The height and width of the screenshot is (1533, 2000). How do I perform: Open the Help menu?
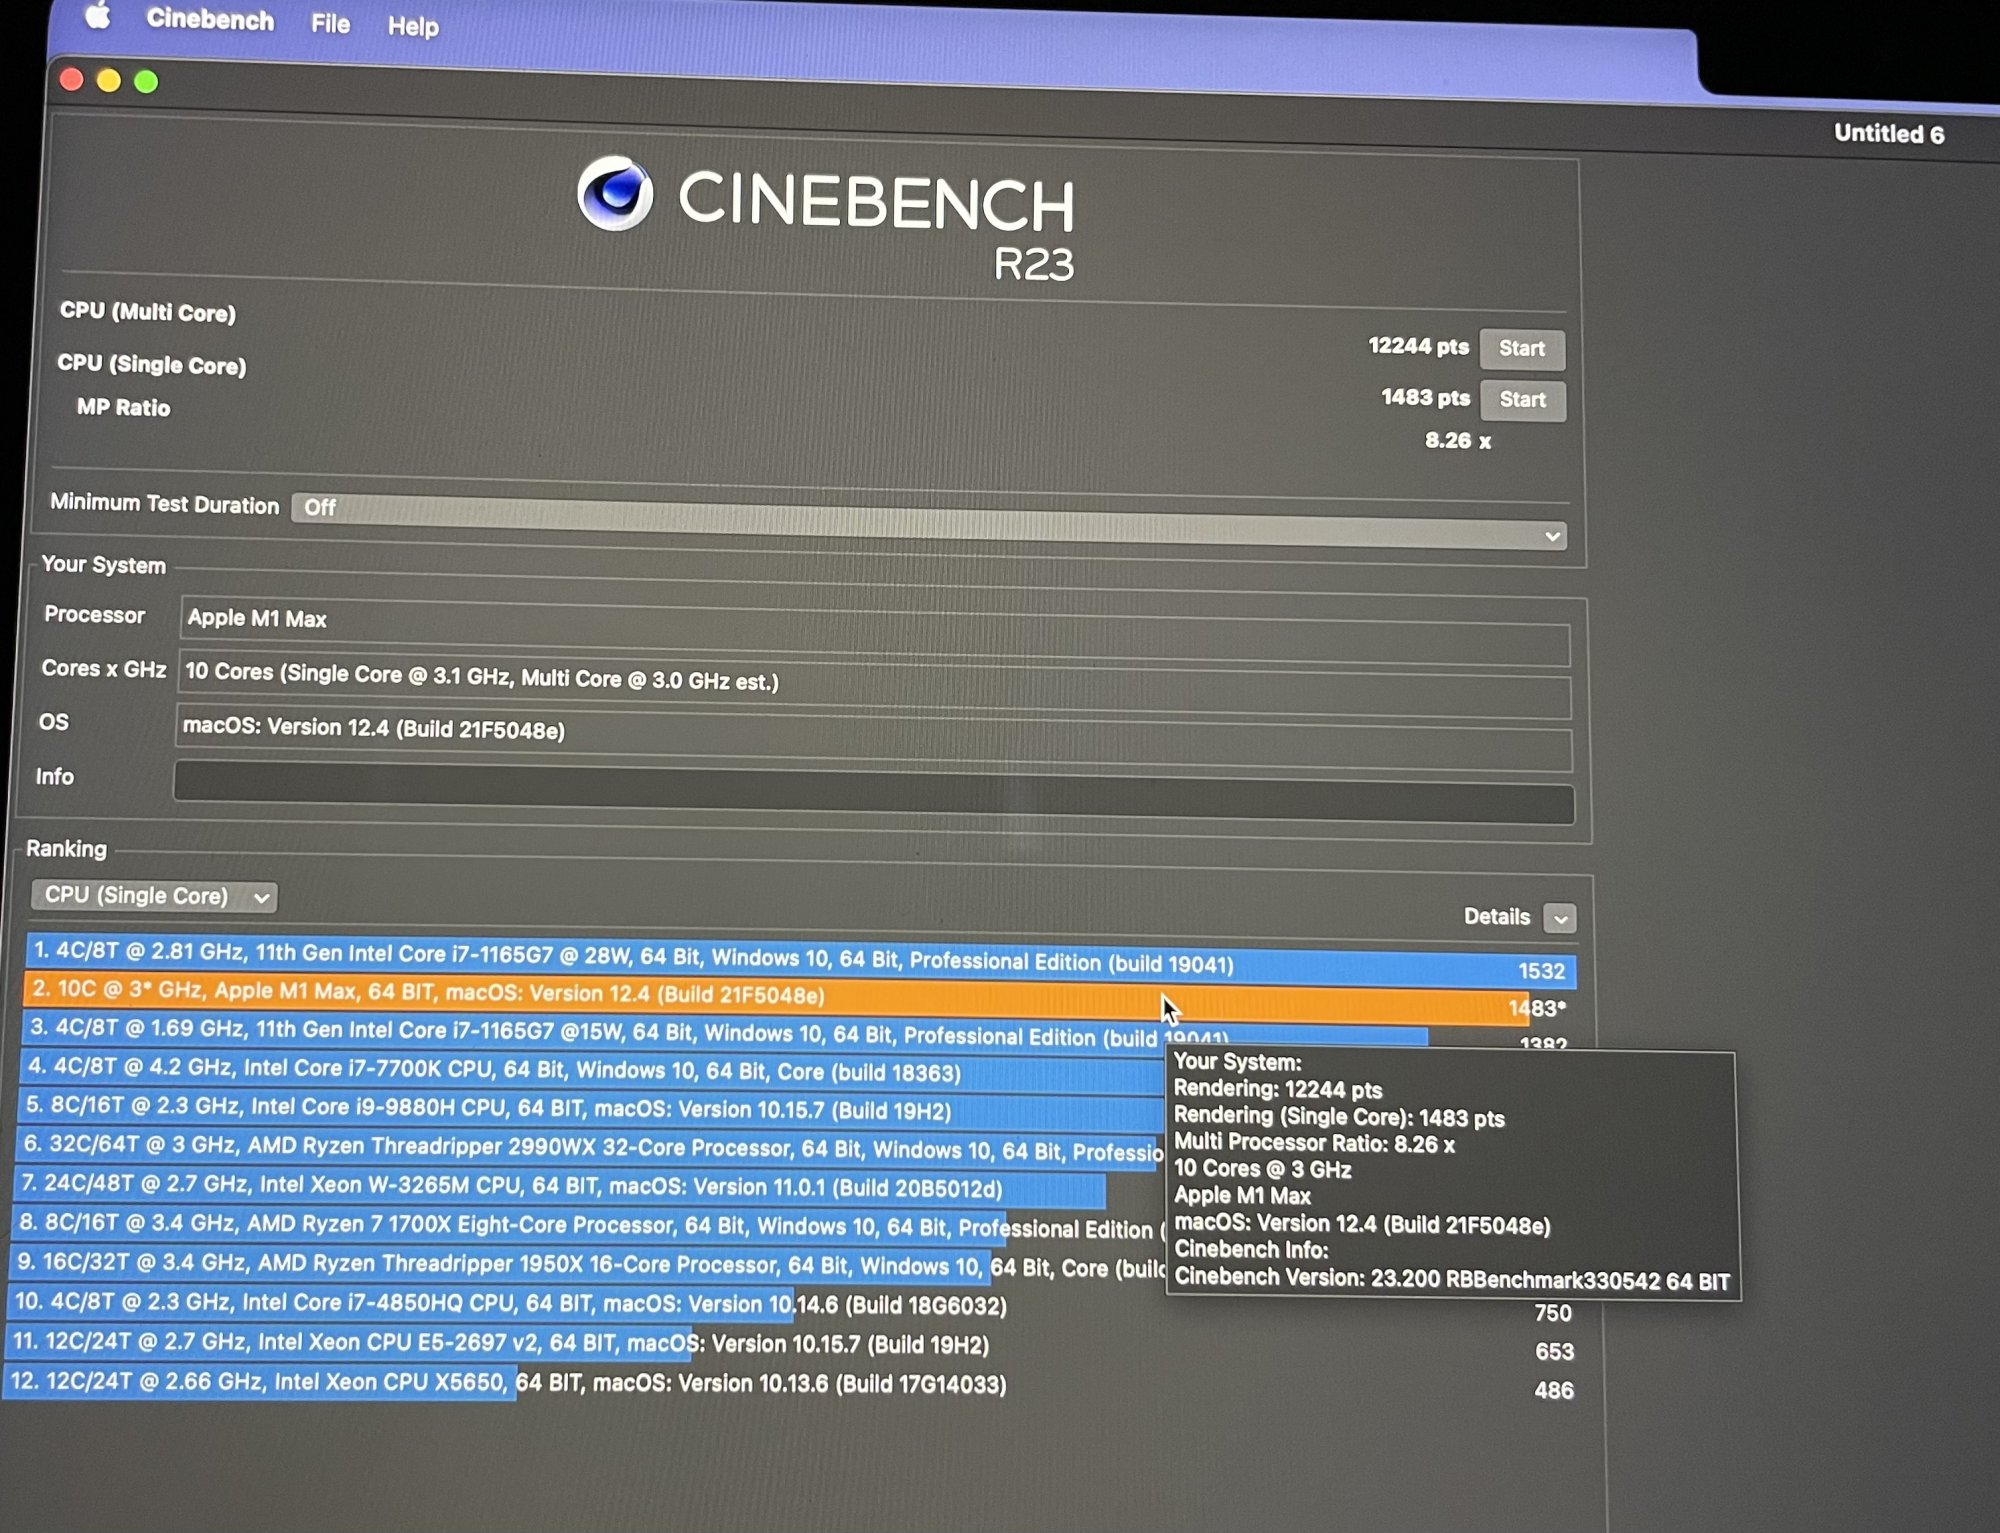413,26
